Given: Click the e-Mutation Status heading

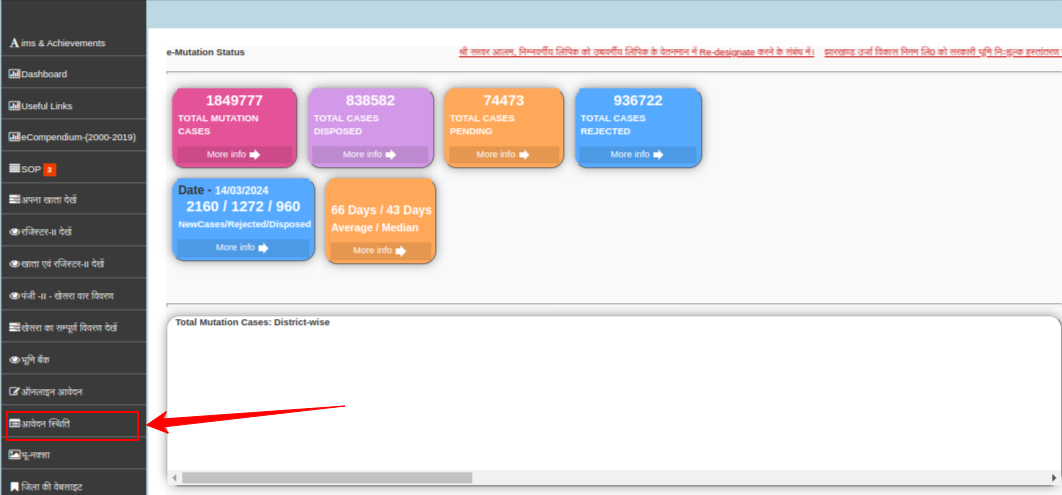Looking at the screenshot, I should pyautogui.click(x=206, y=52).
